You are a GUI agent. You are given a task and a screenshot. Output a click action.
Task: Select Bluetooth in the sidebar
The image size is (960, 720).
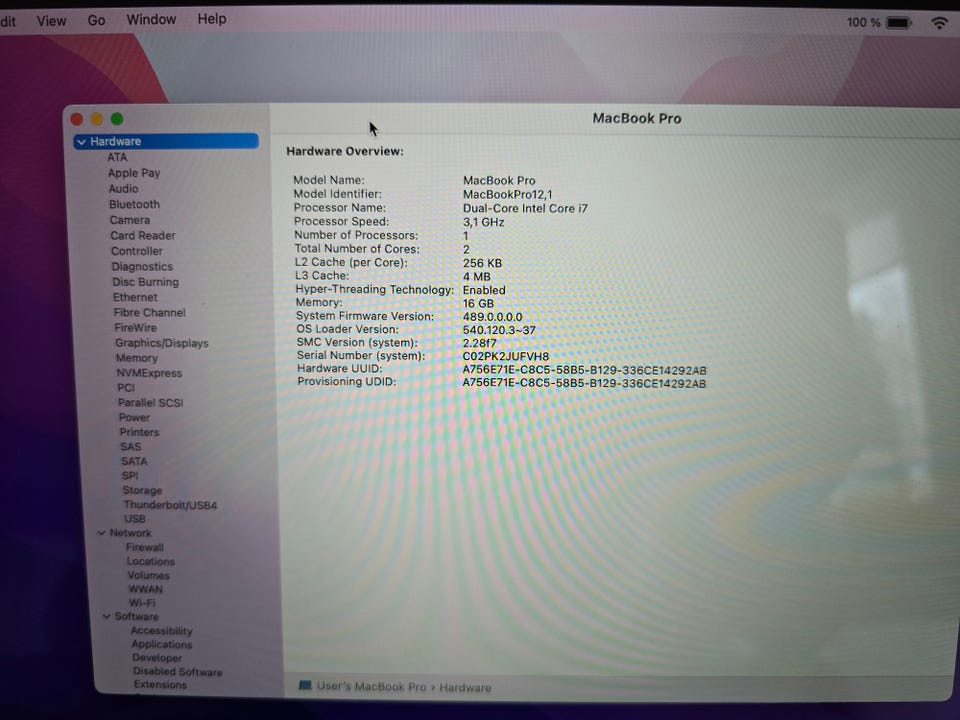click(x=135, y=204)
